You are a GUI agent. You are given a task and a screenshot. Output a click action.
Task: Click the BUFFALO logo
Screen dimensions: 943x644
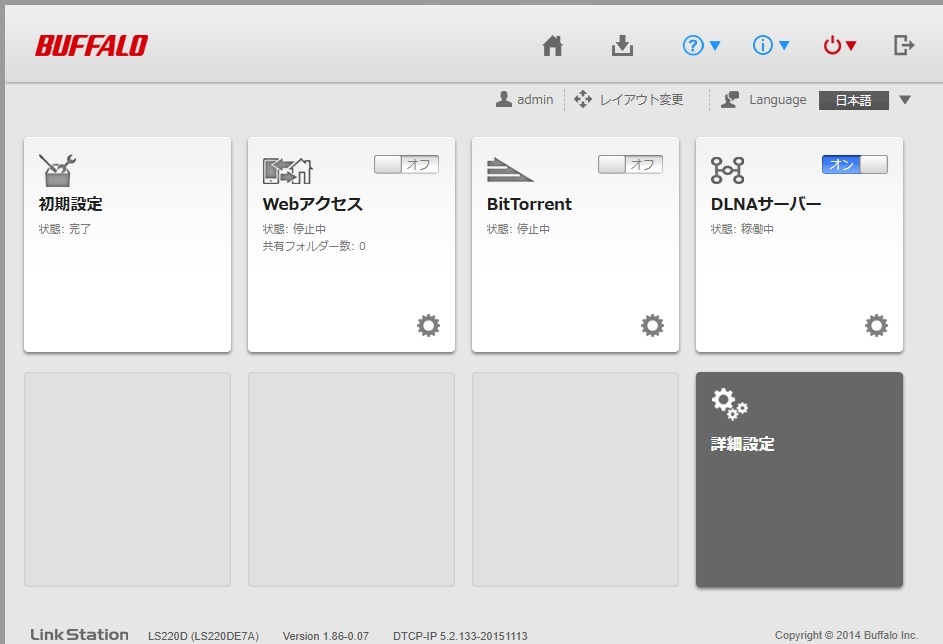[x=91, y=46]
